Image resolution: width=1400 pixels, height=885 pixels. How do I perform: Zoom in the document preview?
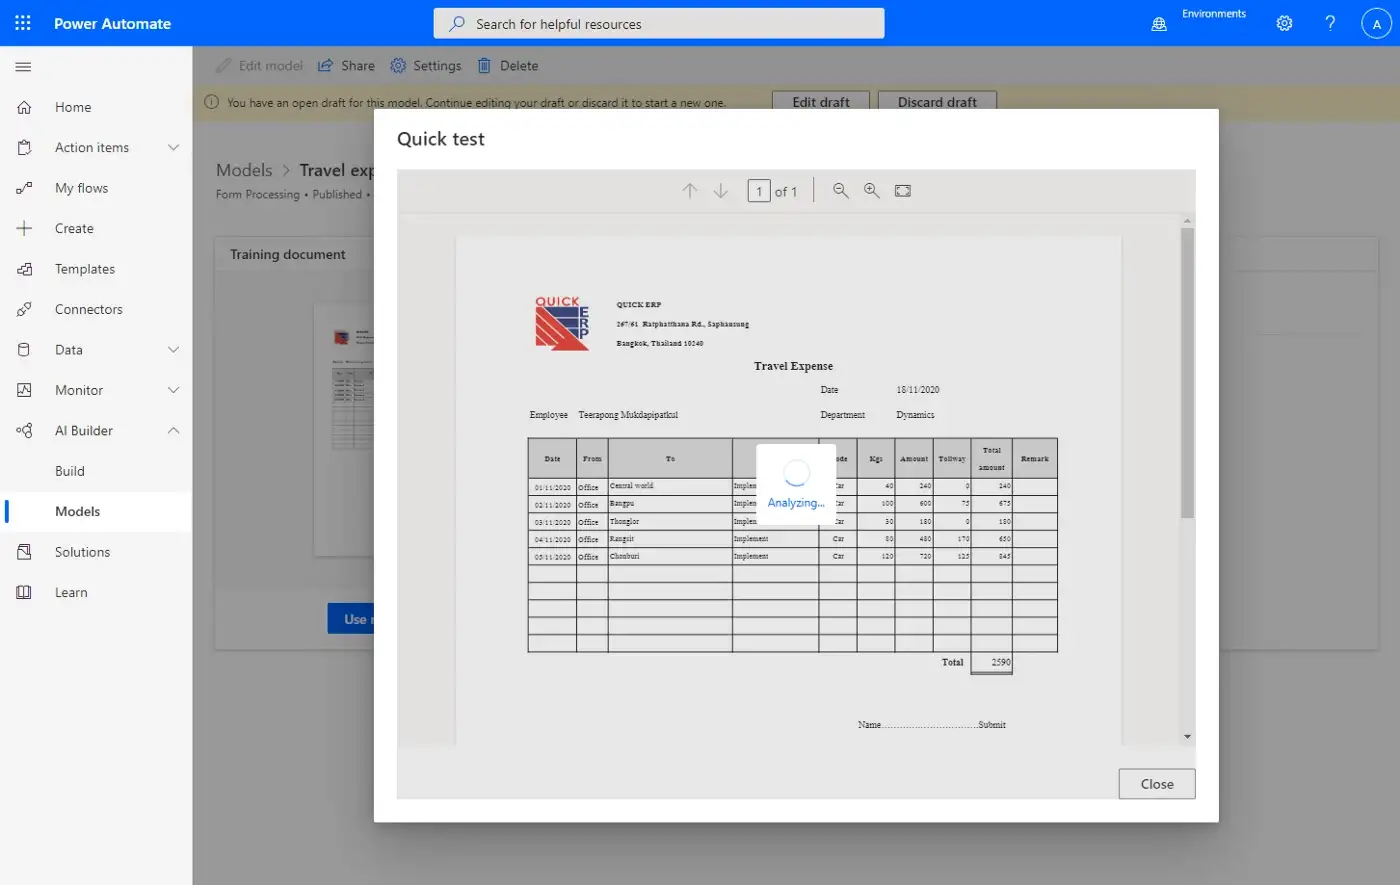point(872,191)
